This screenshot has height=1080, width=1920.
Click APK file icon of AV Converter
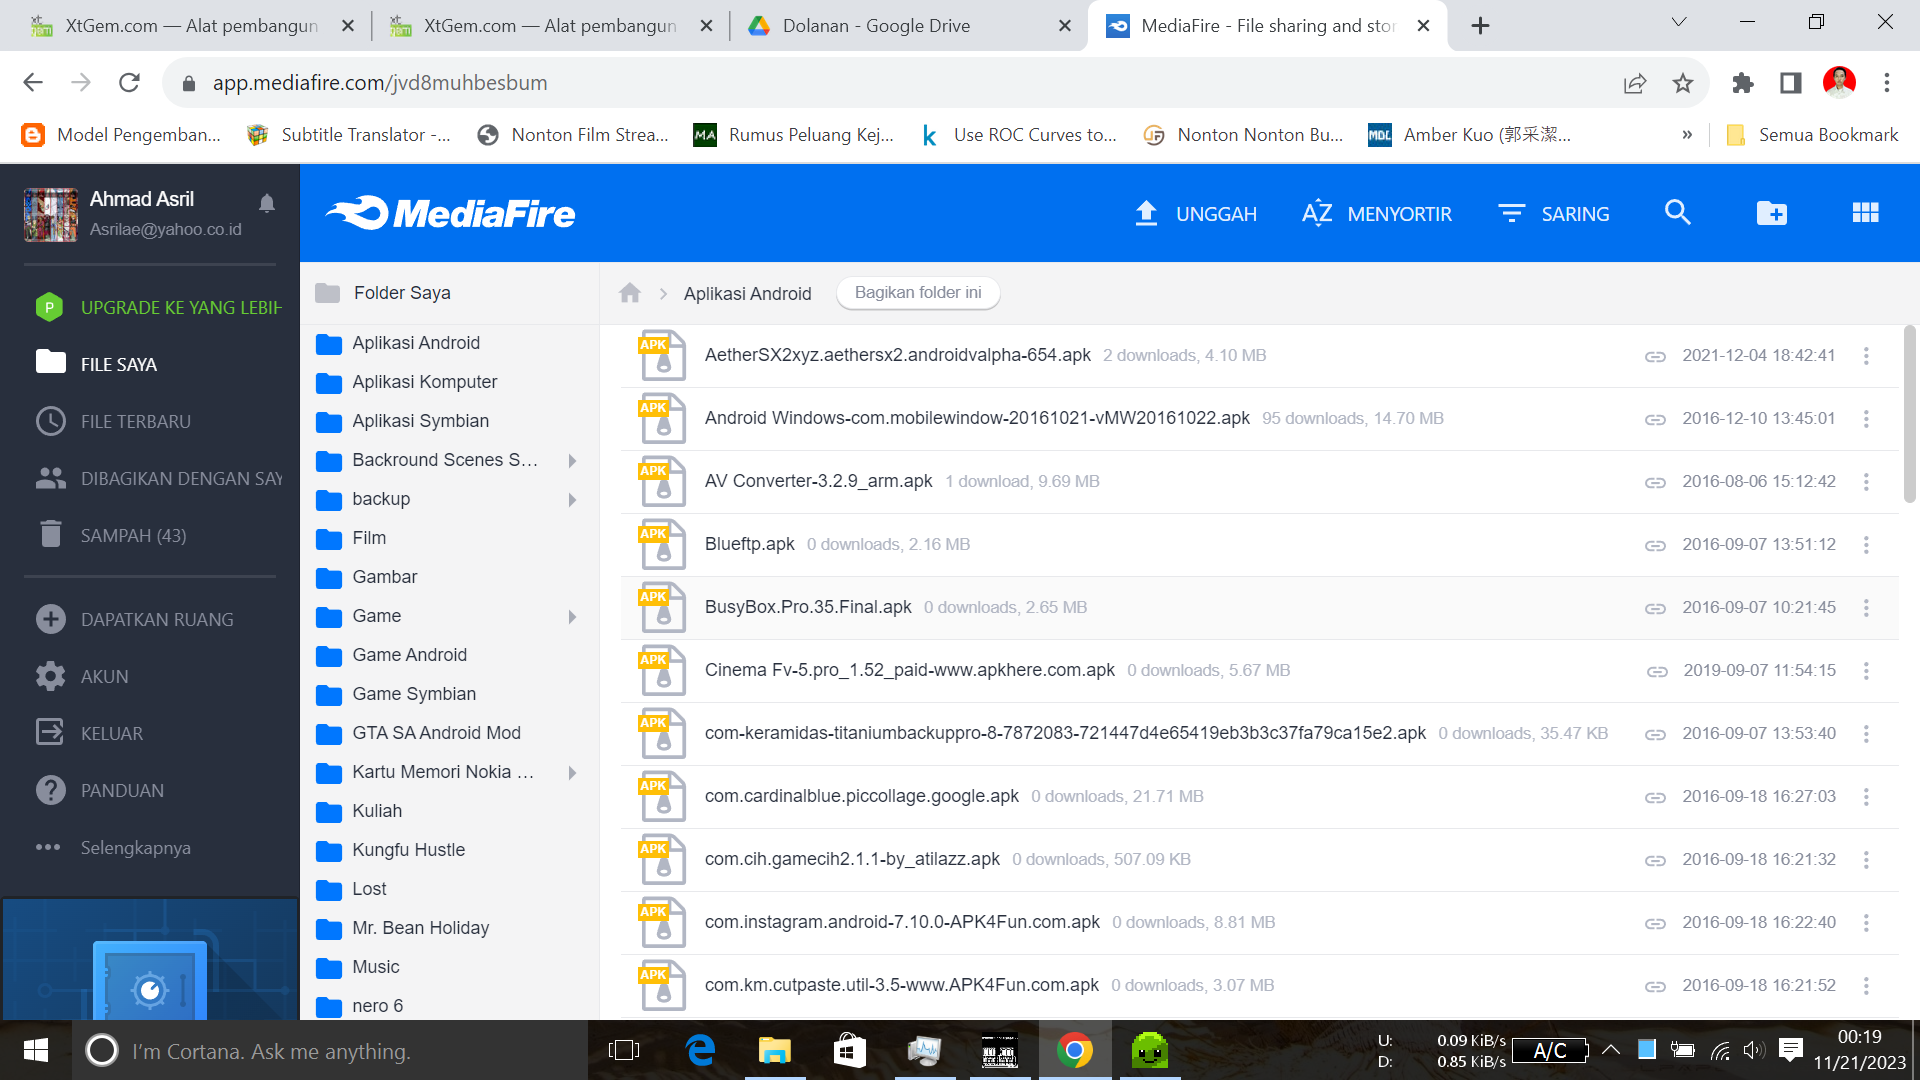pos(662,482)
